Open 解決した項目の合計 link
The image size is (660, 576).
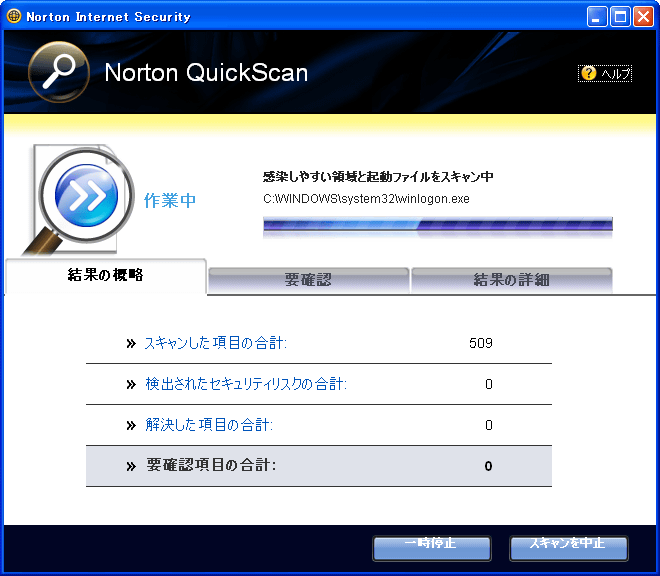click(209, 425)
